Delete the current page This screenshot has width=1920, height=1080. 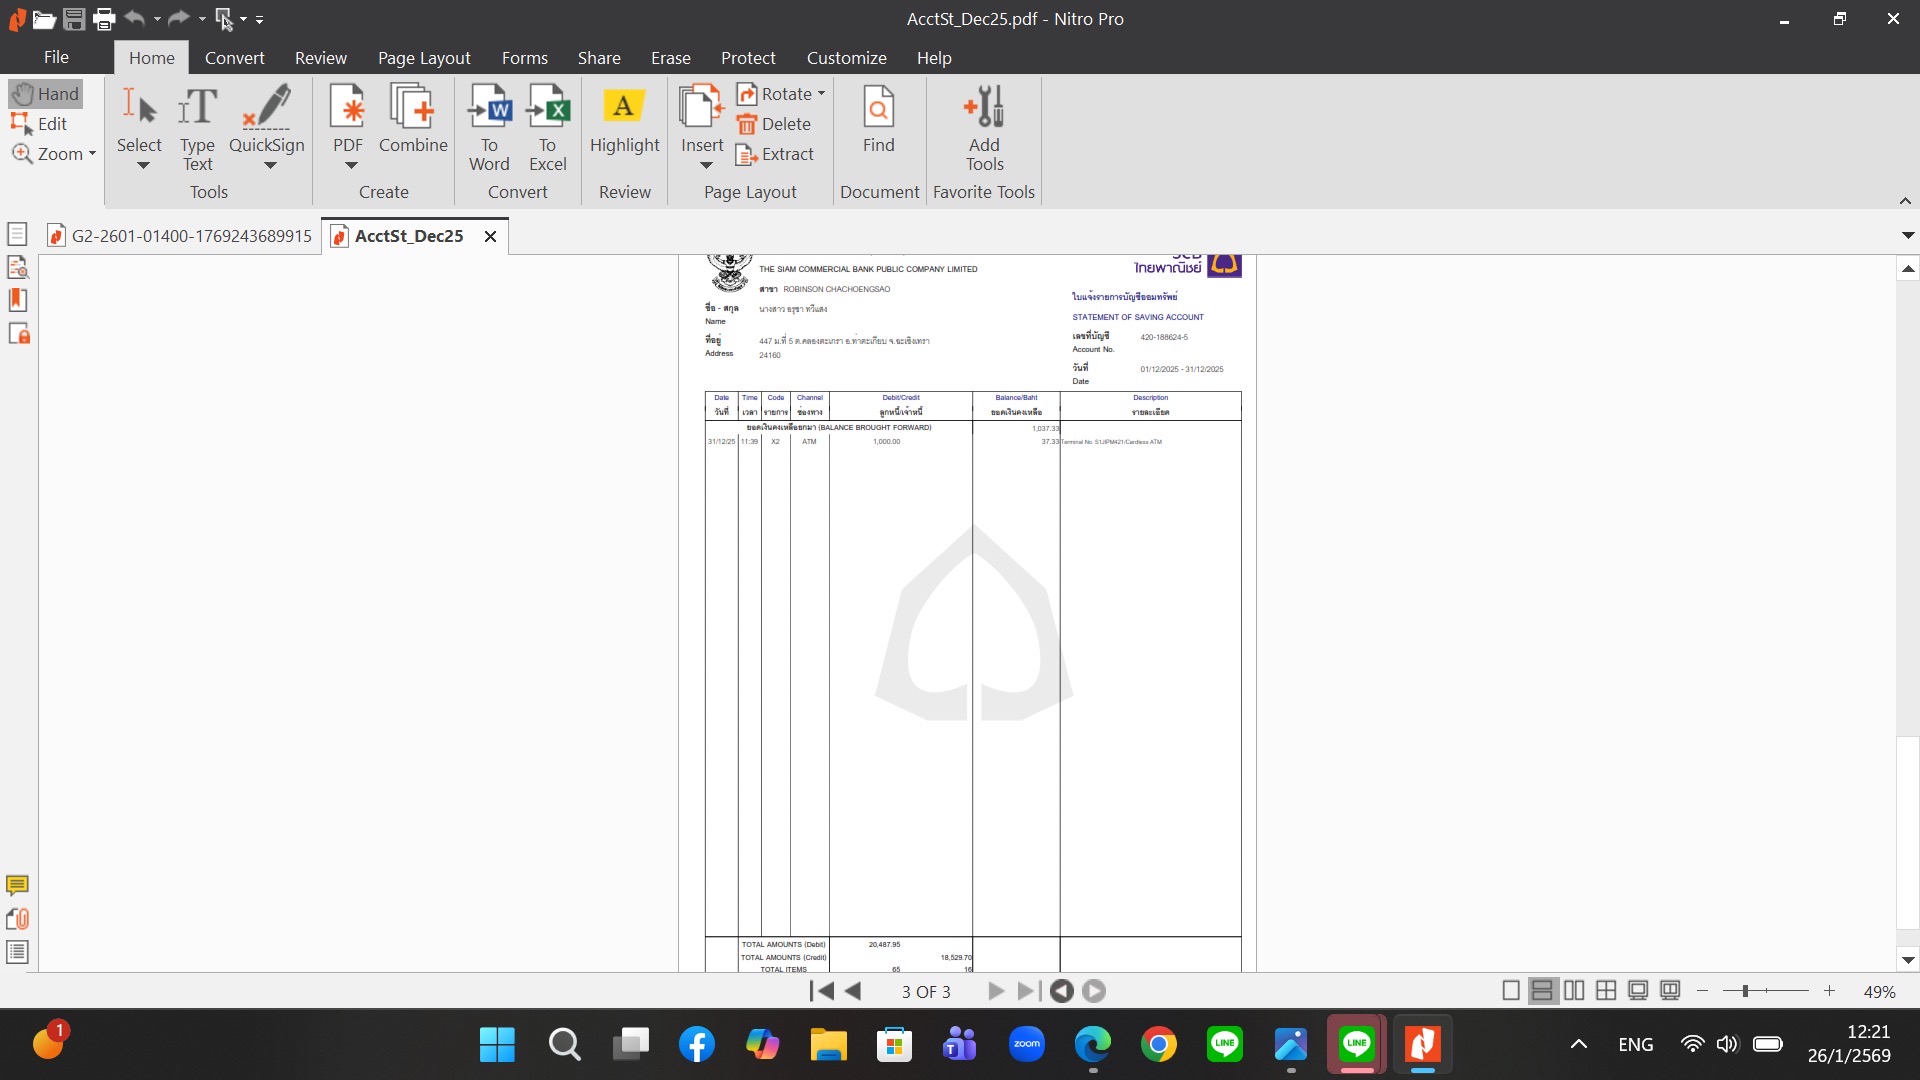[x=774, y=124]
